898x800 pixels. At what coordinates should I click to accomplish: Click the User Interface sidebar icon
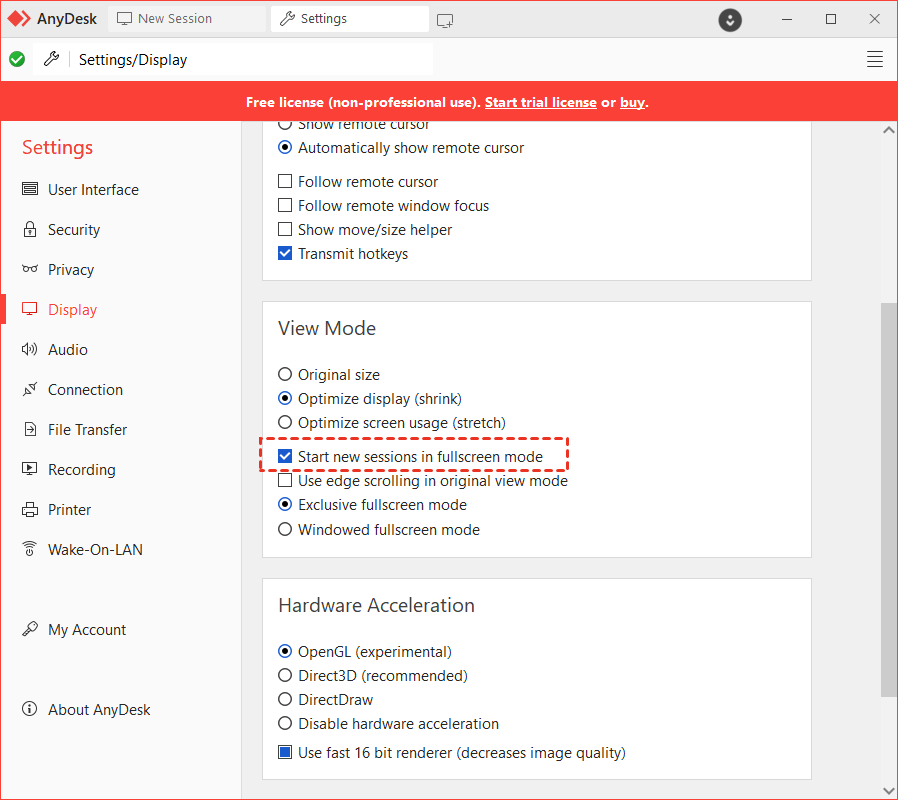click(30, 190)
